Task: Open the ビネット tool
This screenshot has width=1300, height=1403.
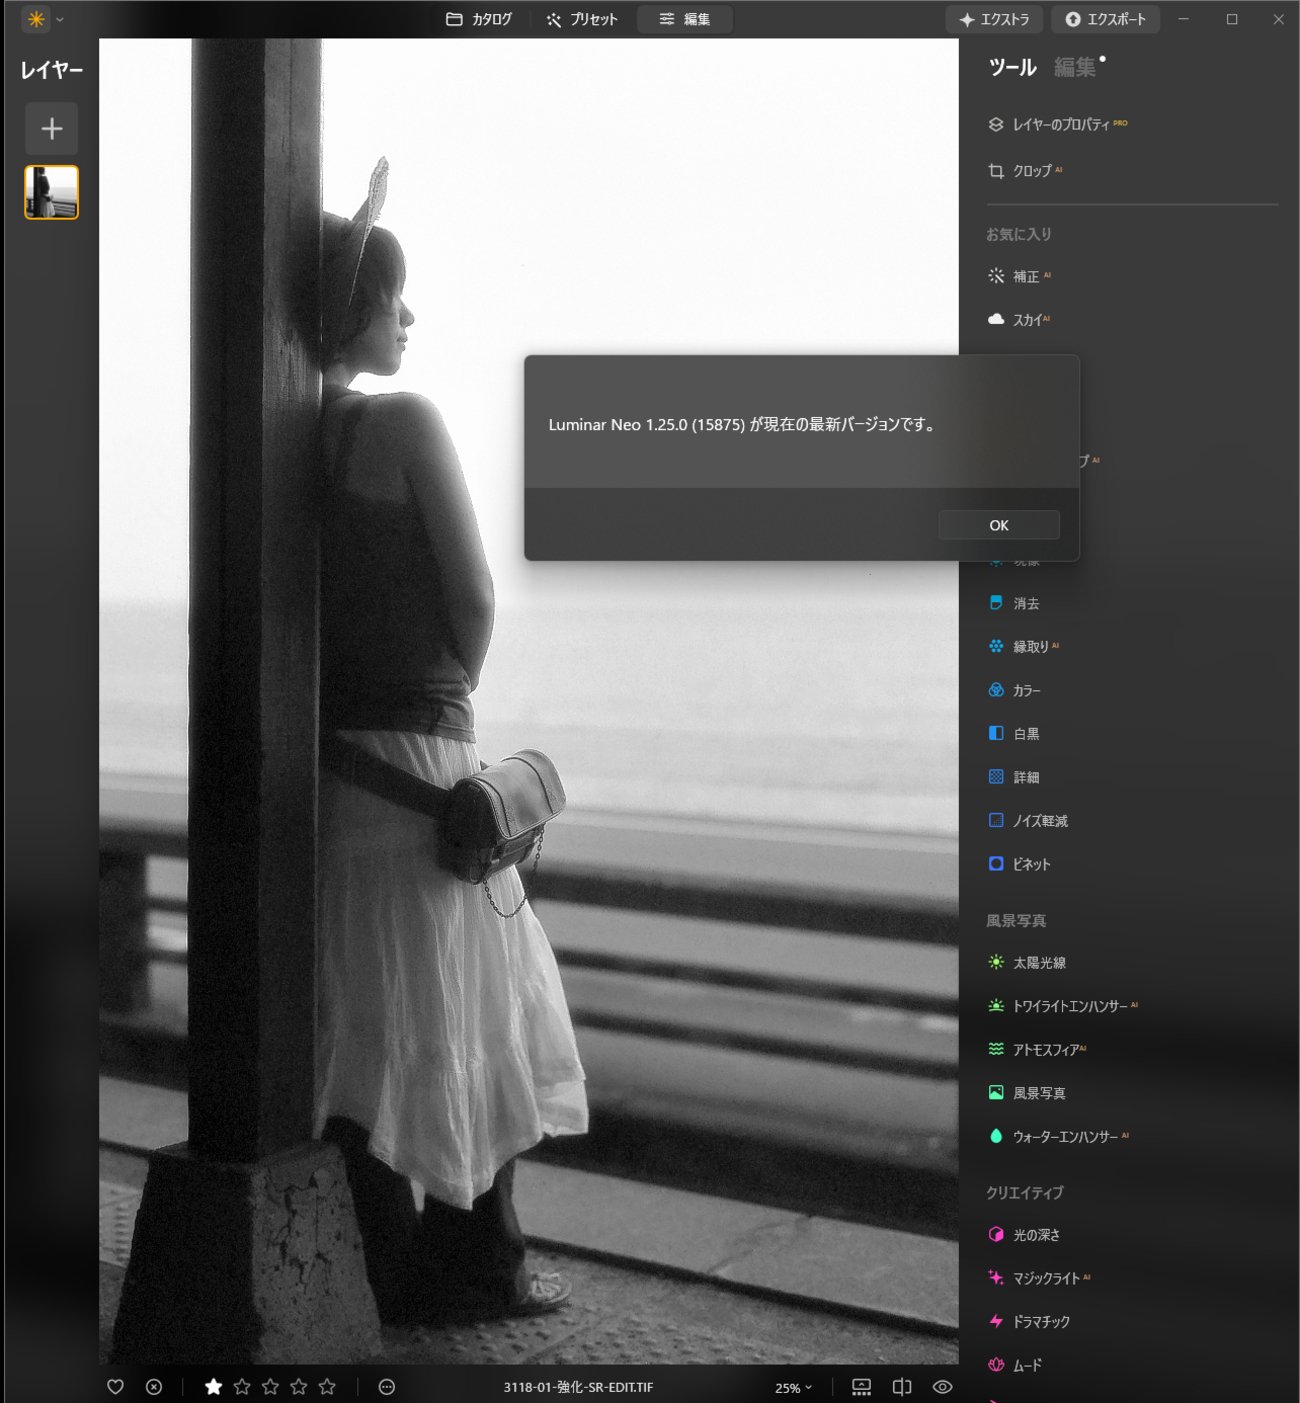Action: [1028, 863]
